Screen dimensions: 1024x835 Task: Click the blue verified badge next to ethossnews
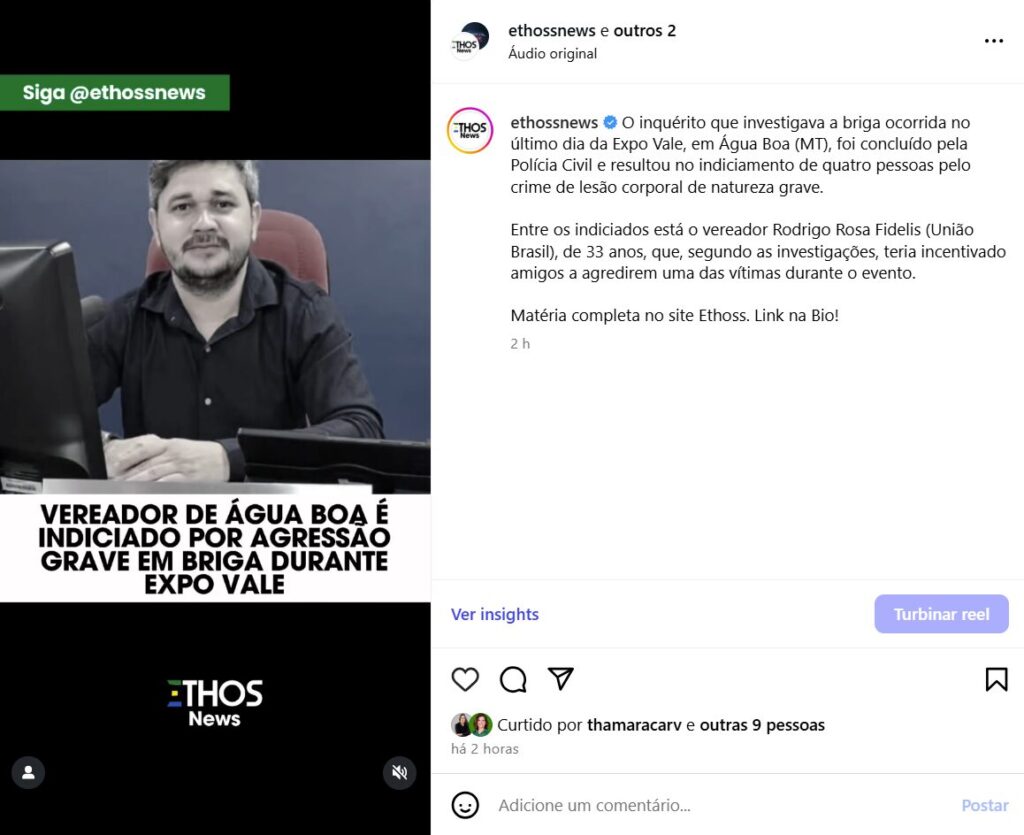click(610, 122)
